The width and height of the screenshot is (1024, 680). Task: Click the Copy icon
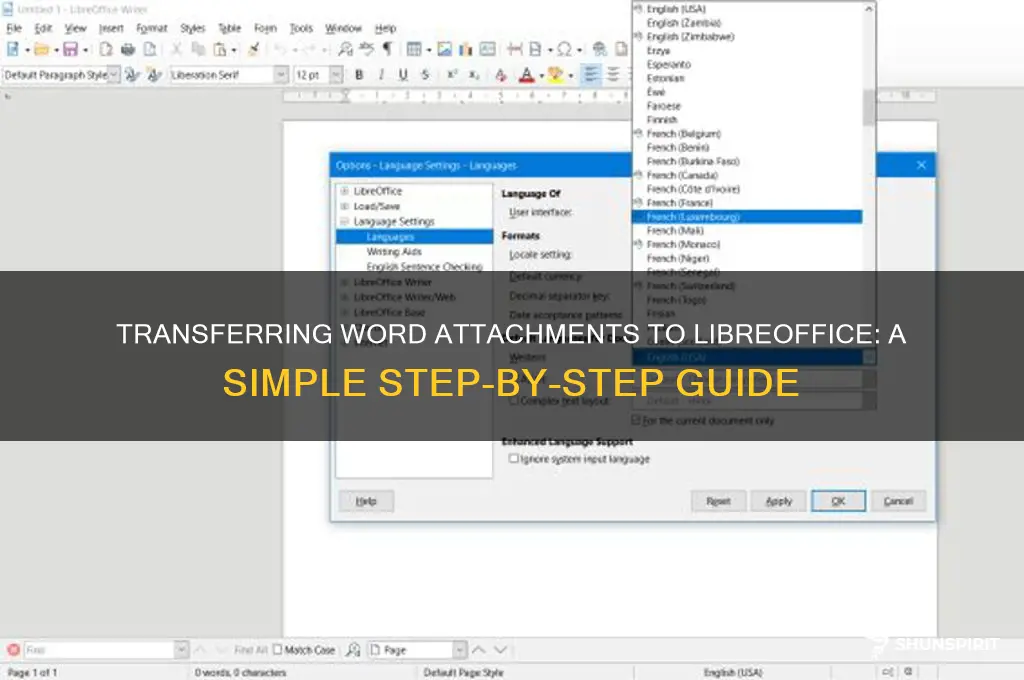(198, 49)
